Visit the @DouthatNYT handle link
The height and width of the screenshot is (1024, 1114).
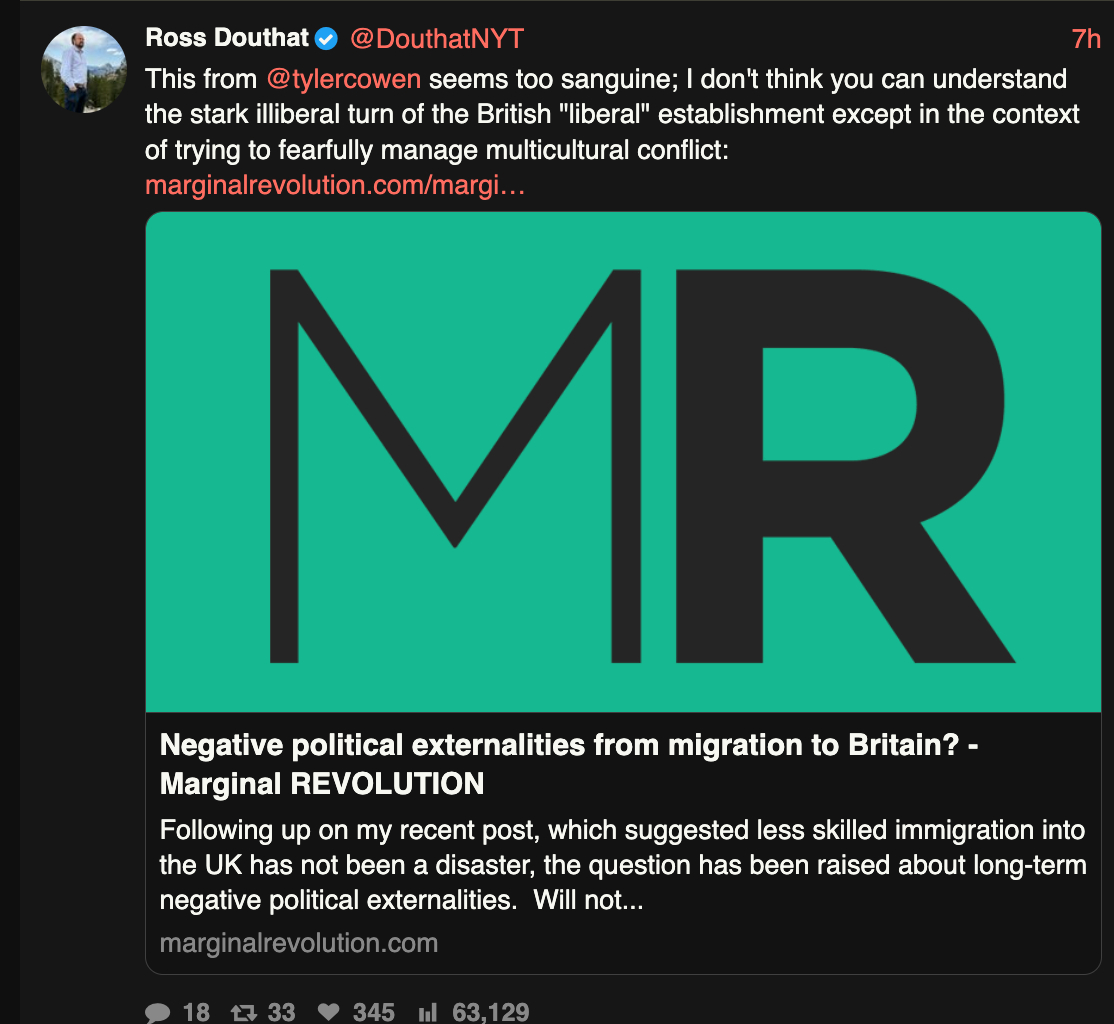pos(436,39)
